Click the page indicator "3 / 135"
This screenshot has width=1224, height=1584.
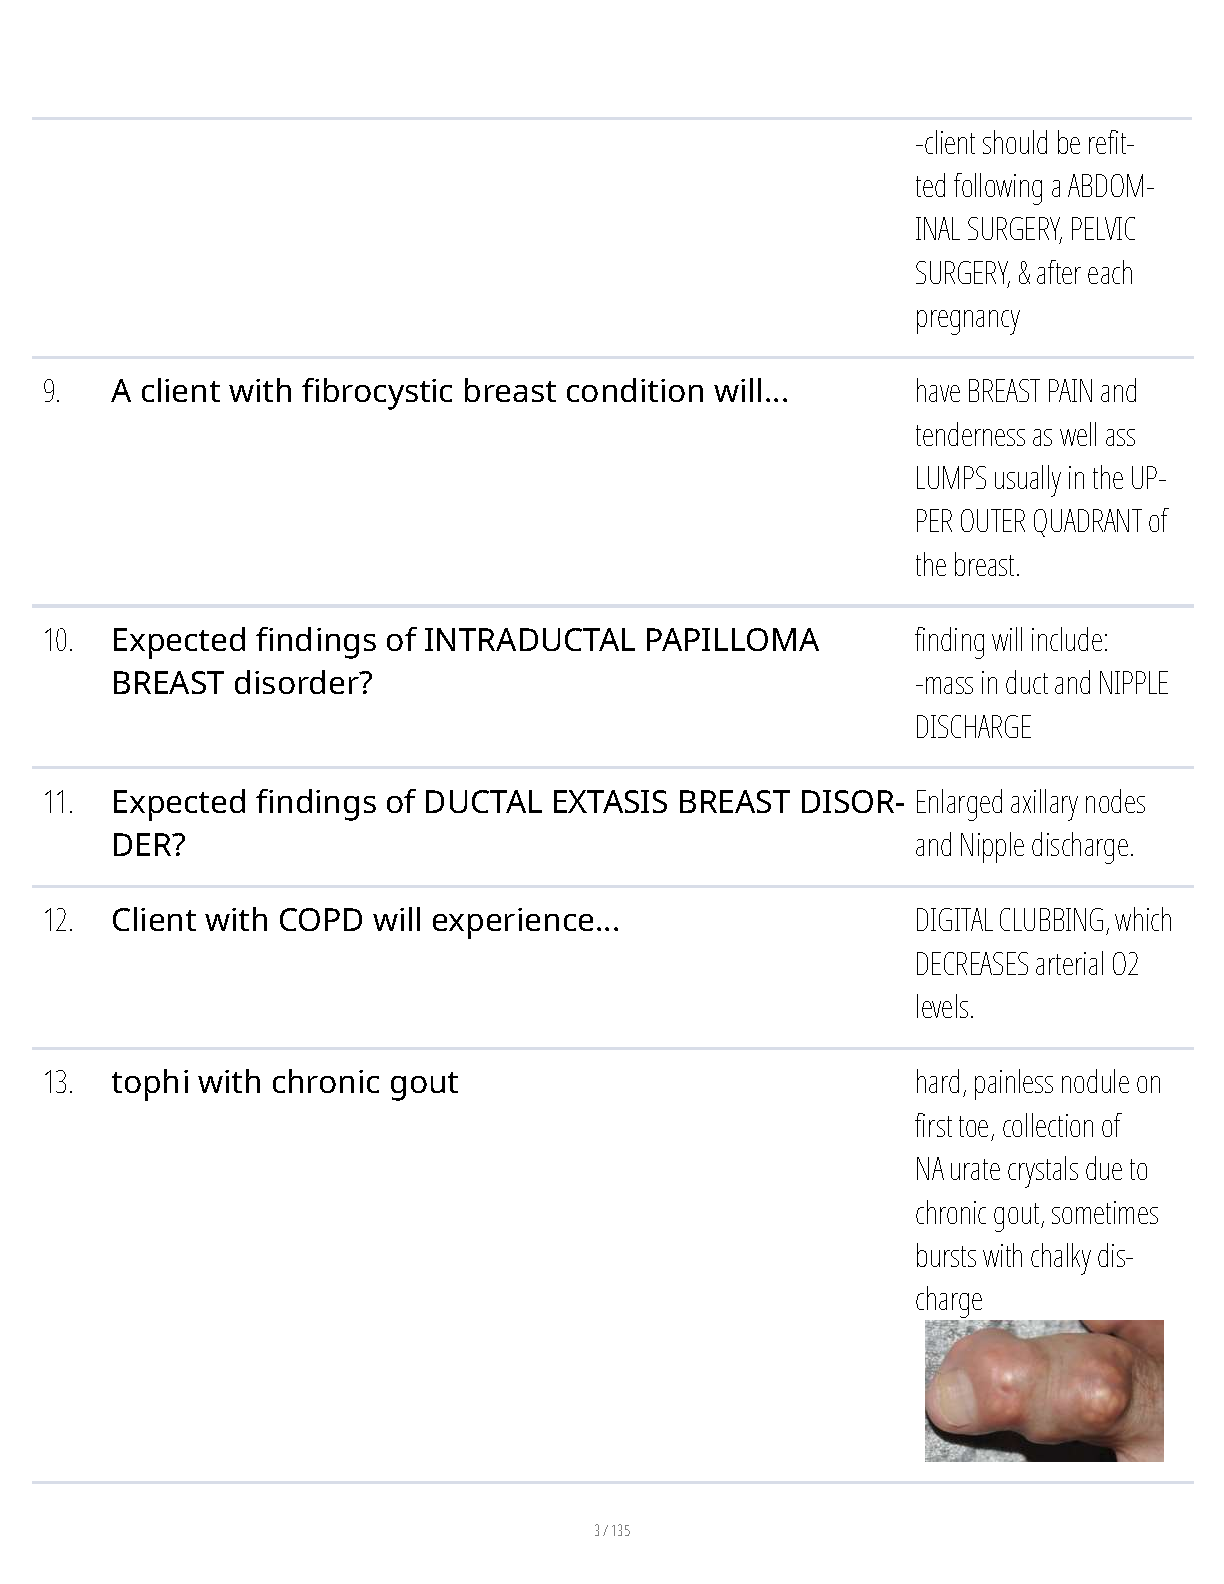tap(612, 1530)
